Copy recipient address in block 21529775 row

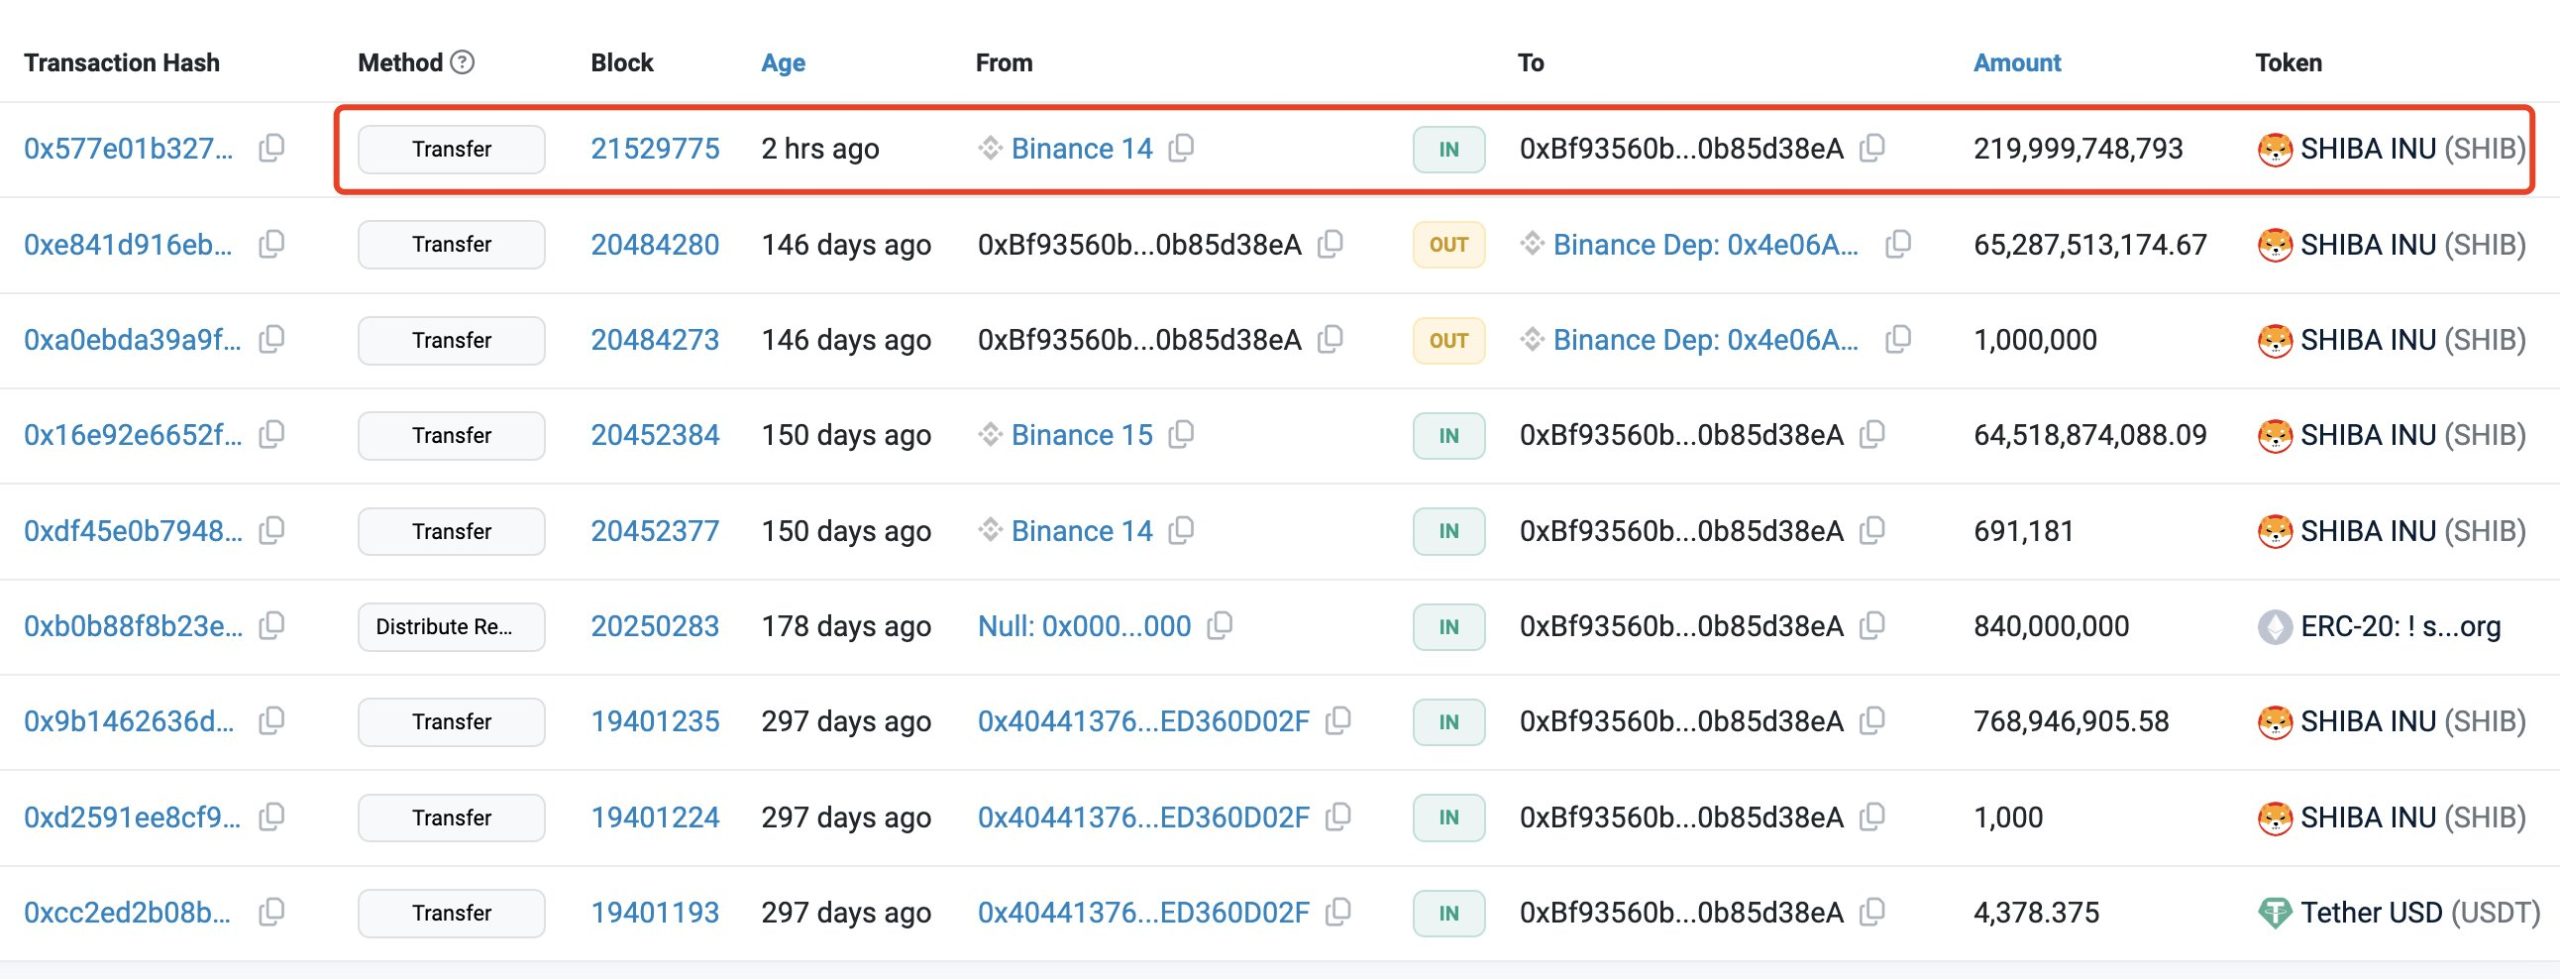pyautogui.click(x=1872, y=149)
